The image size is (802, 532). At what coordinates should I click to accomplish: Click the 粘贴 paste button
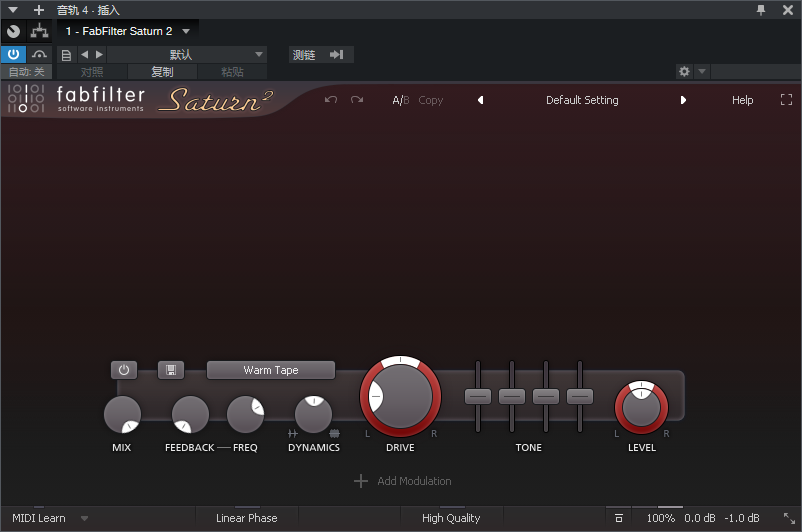[x=232, y=72]
